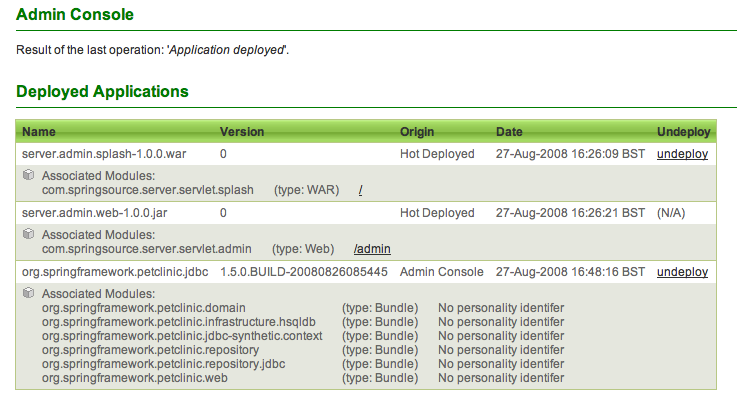737x401 pixels.
Task: Click the Undeploy column header
Action: point(683,132)
